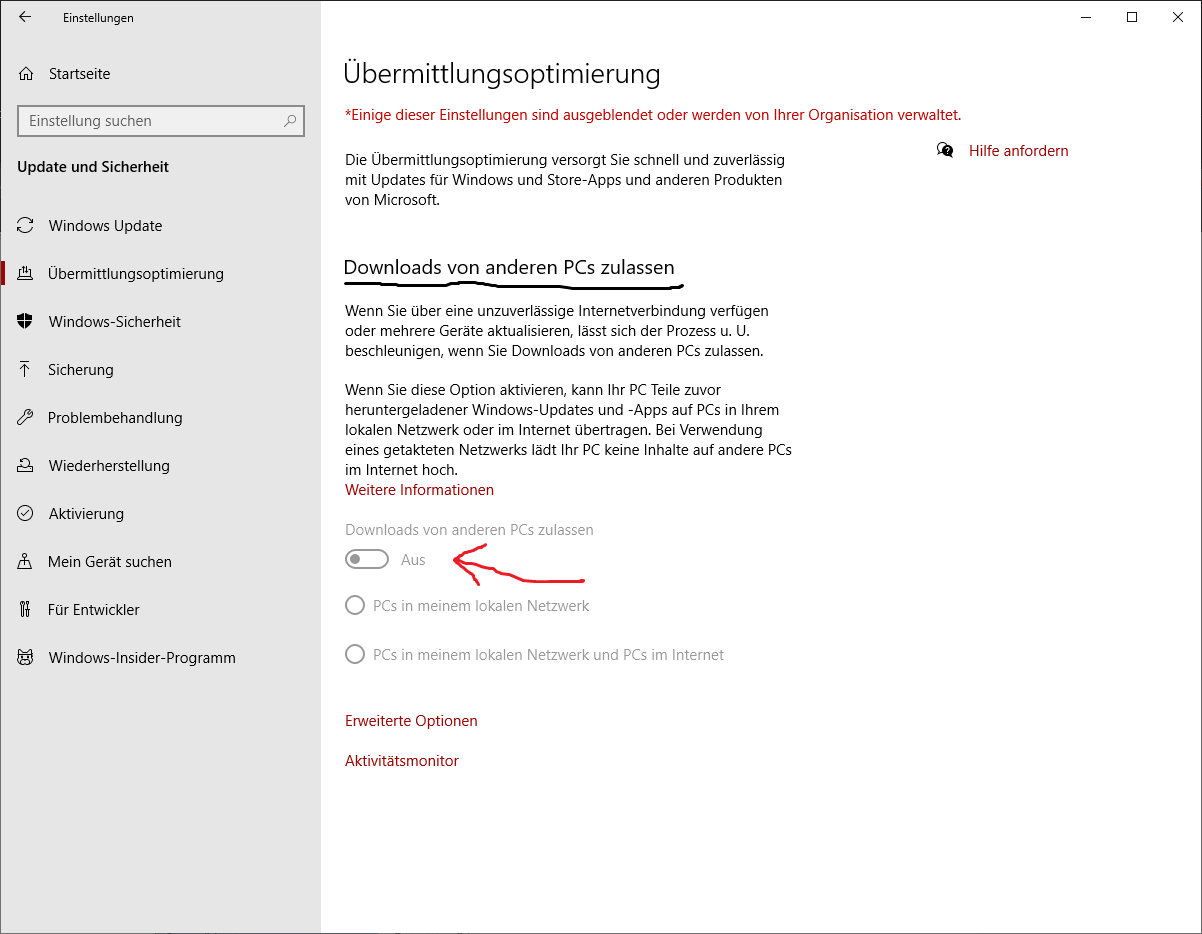Click the Windows-Insider-Programm cat icon

[26, 658]
